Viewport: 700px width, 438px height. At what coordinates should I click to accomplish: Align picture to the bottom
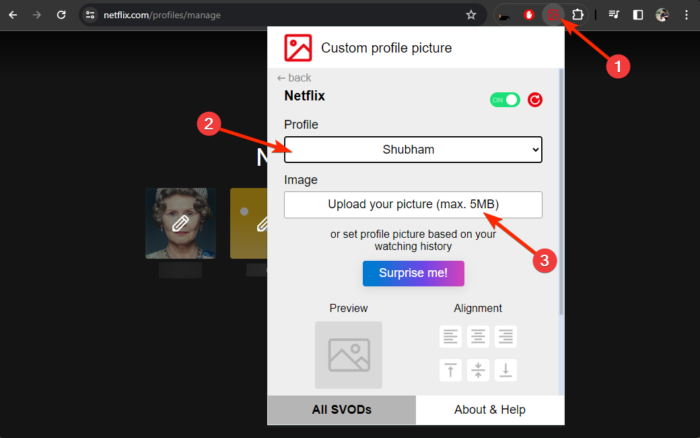[x=505, y=370]
